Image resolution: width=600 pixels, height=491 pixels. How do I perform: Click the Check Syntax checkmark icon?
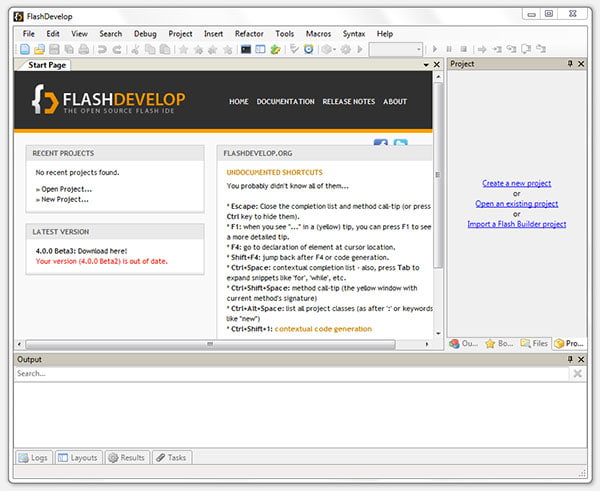pos(294,49)
